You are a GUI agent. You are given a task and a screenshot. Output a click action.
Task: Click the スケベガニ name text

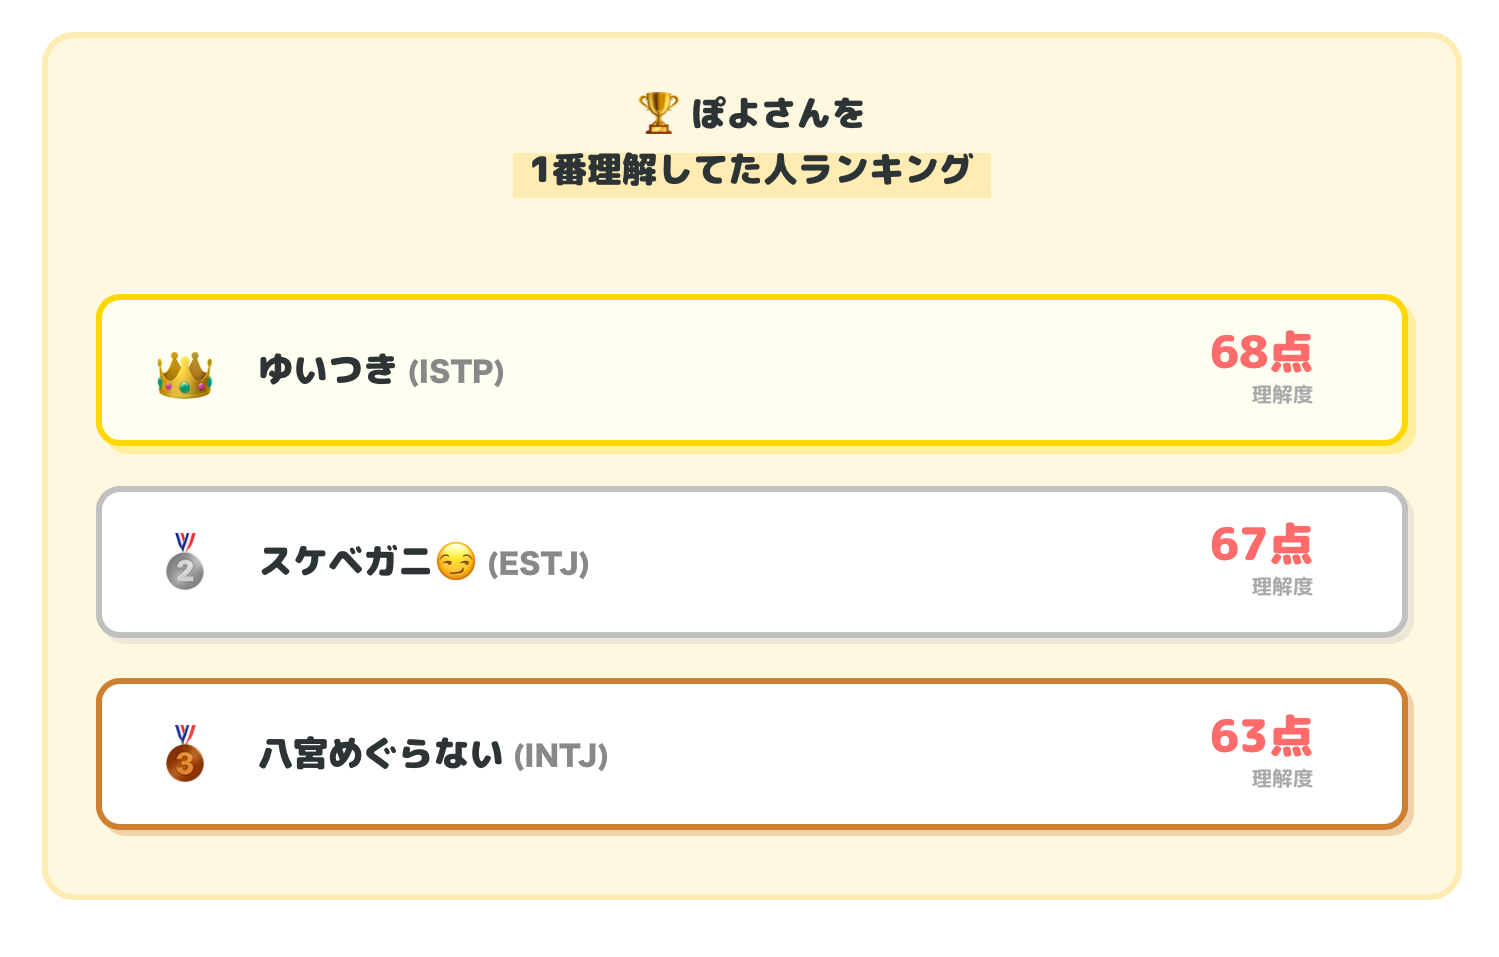pyautogui.click(x=345, y=562)
